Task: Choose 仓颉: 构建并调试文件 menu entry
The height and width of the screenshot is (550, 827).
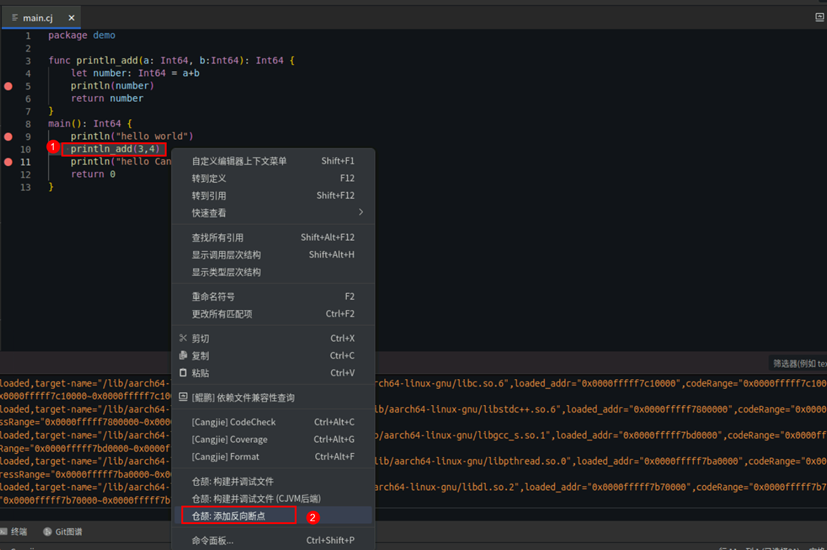Action: pyautogui.click(x=273, y=481)
